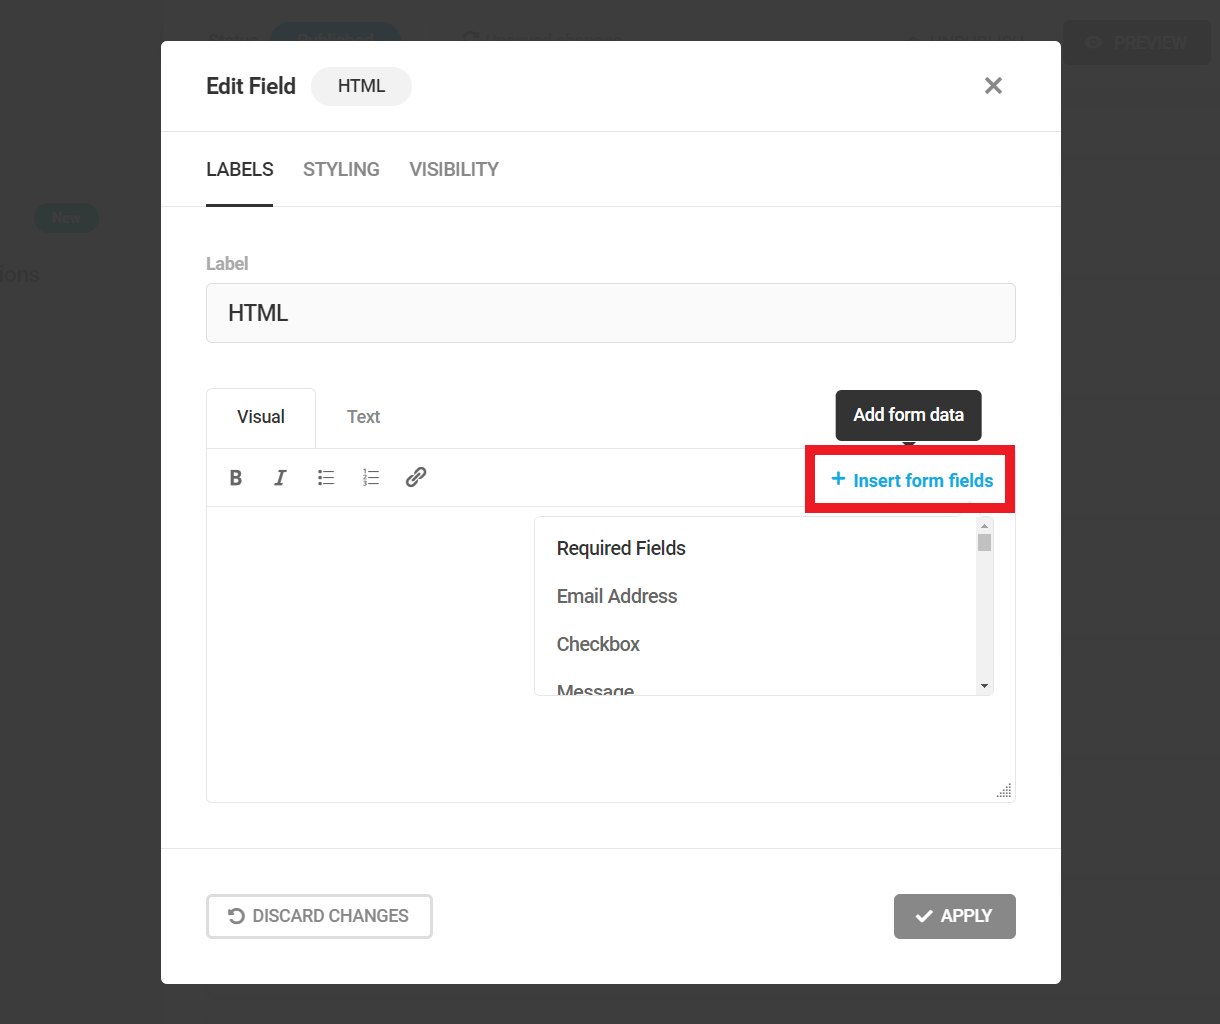Switch to the LABELS tab

(240, 170)
